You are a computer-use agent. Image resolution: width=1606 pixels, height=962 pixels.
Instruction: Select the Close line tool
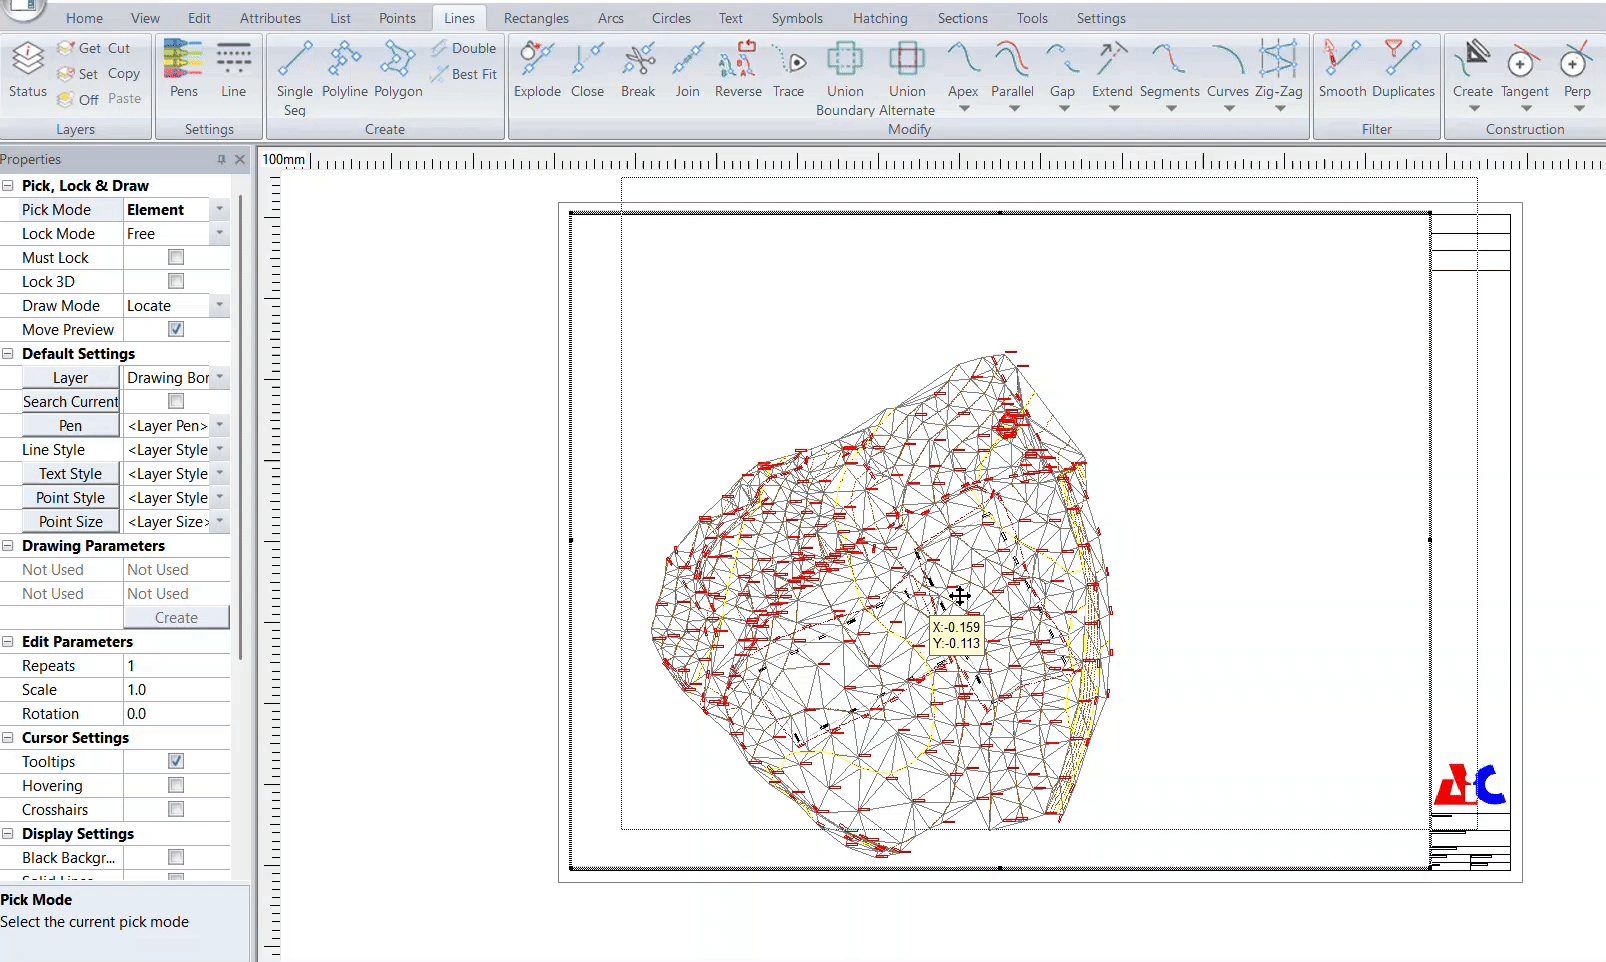click(587, 70)
